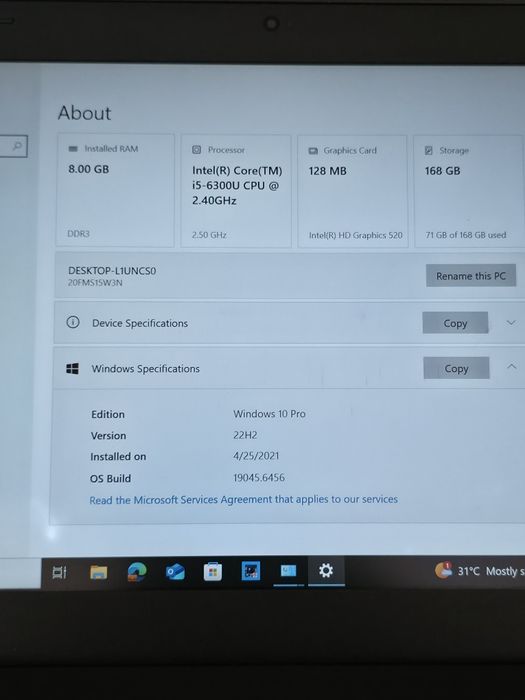Click the Version label
This screenshot has width=525, height=700.
(108, 436)
